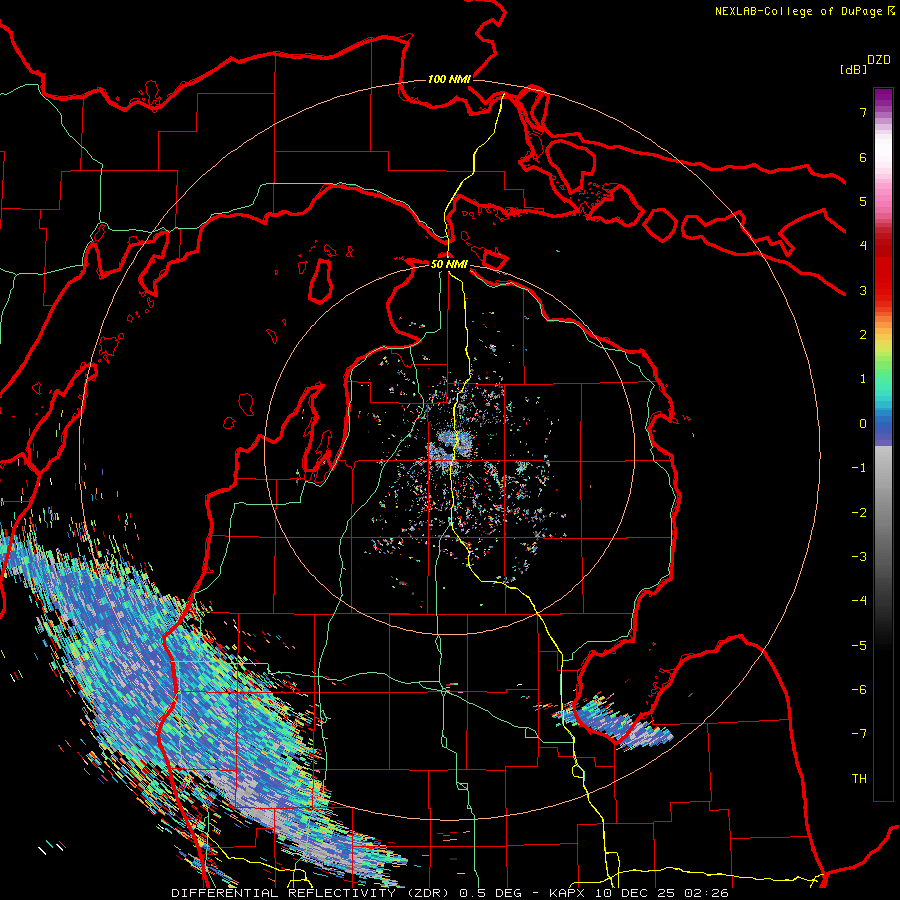Click the -7 value on color scale

(859, 734)
